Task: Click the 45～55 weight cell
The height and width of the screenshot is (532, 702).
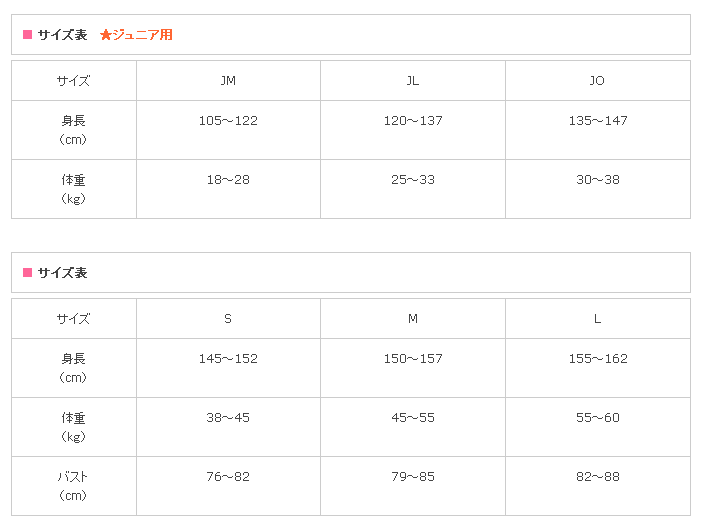Action: [x=413, y=418]
